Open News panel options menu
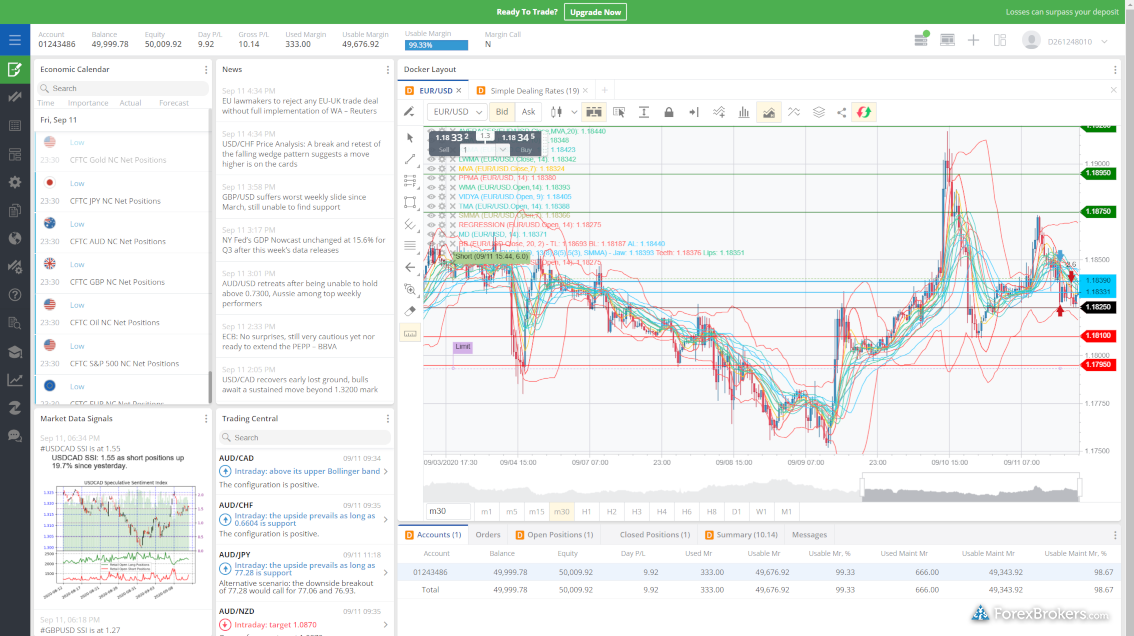The height and width of the screenshot is (636, 1134). coord(388,70)
